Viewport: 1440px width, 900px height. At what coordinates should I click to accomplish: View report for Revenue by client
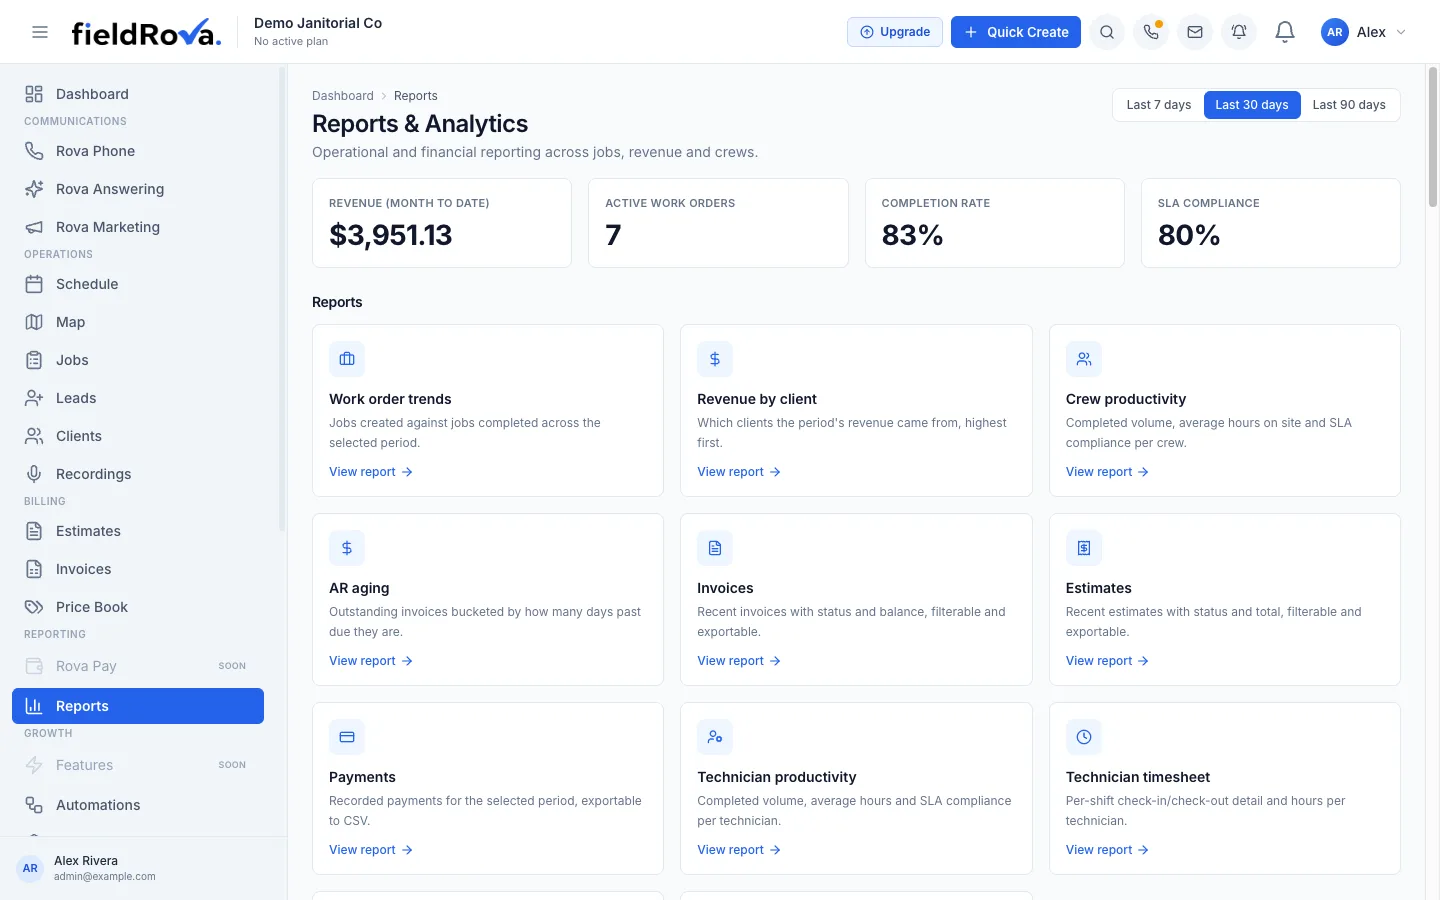click(x=739, y=472)
